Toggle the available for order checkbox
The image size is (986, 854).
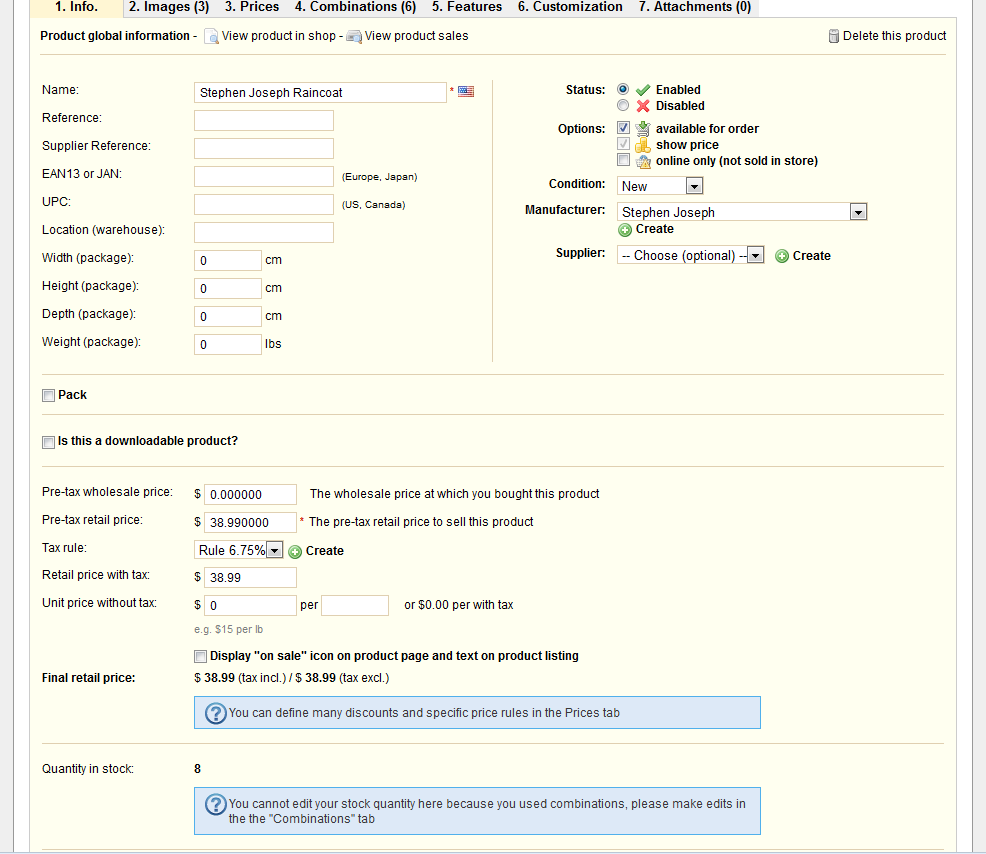(x=623, y=128)
